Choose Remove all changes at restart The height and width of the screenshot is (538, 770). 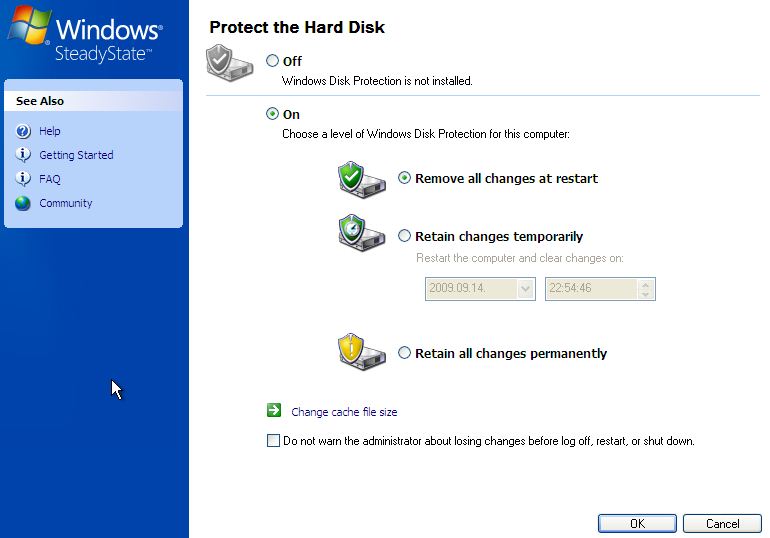[405, 178]
